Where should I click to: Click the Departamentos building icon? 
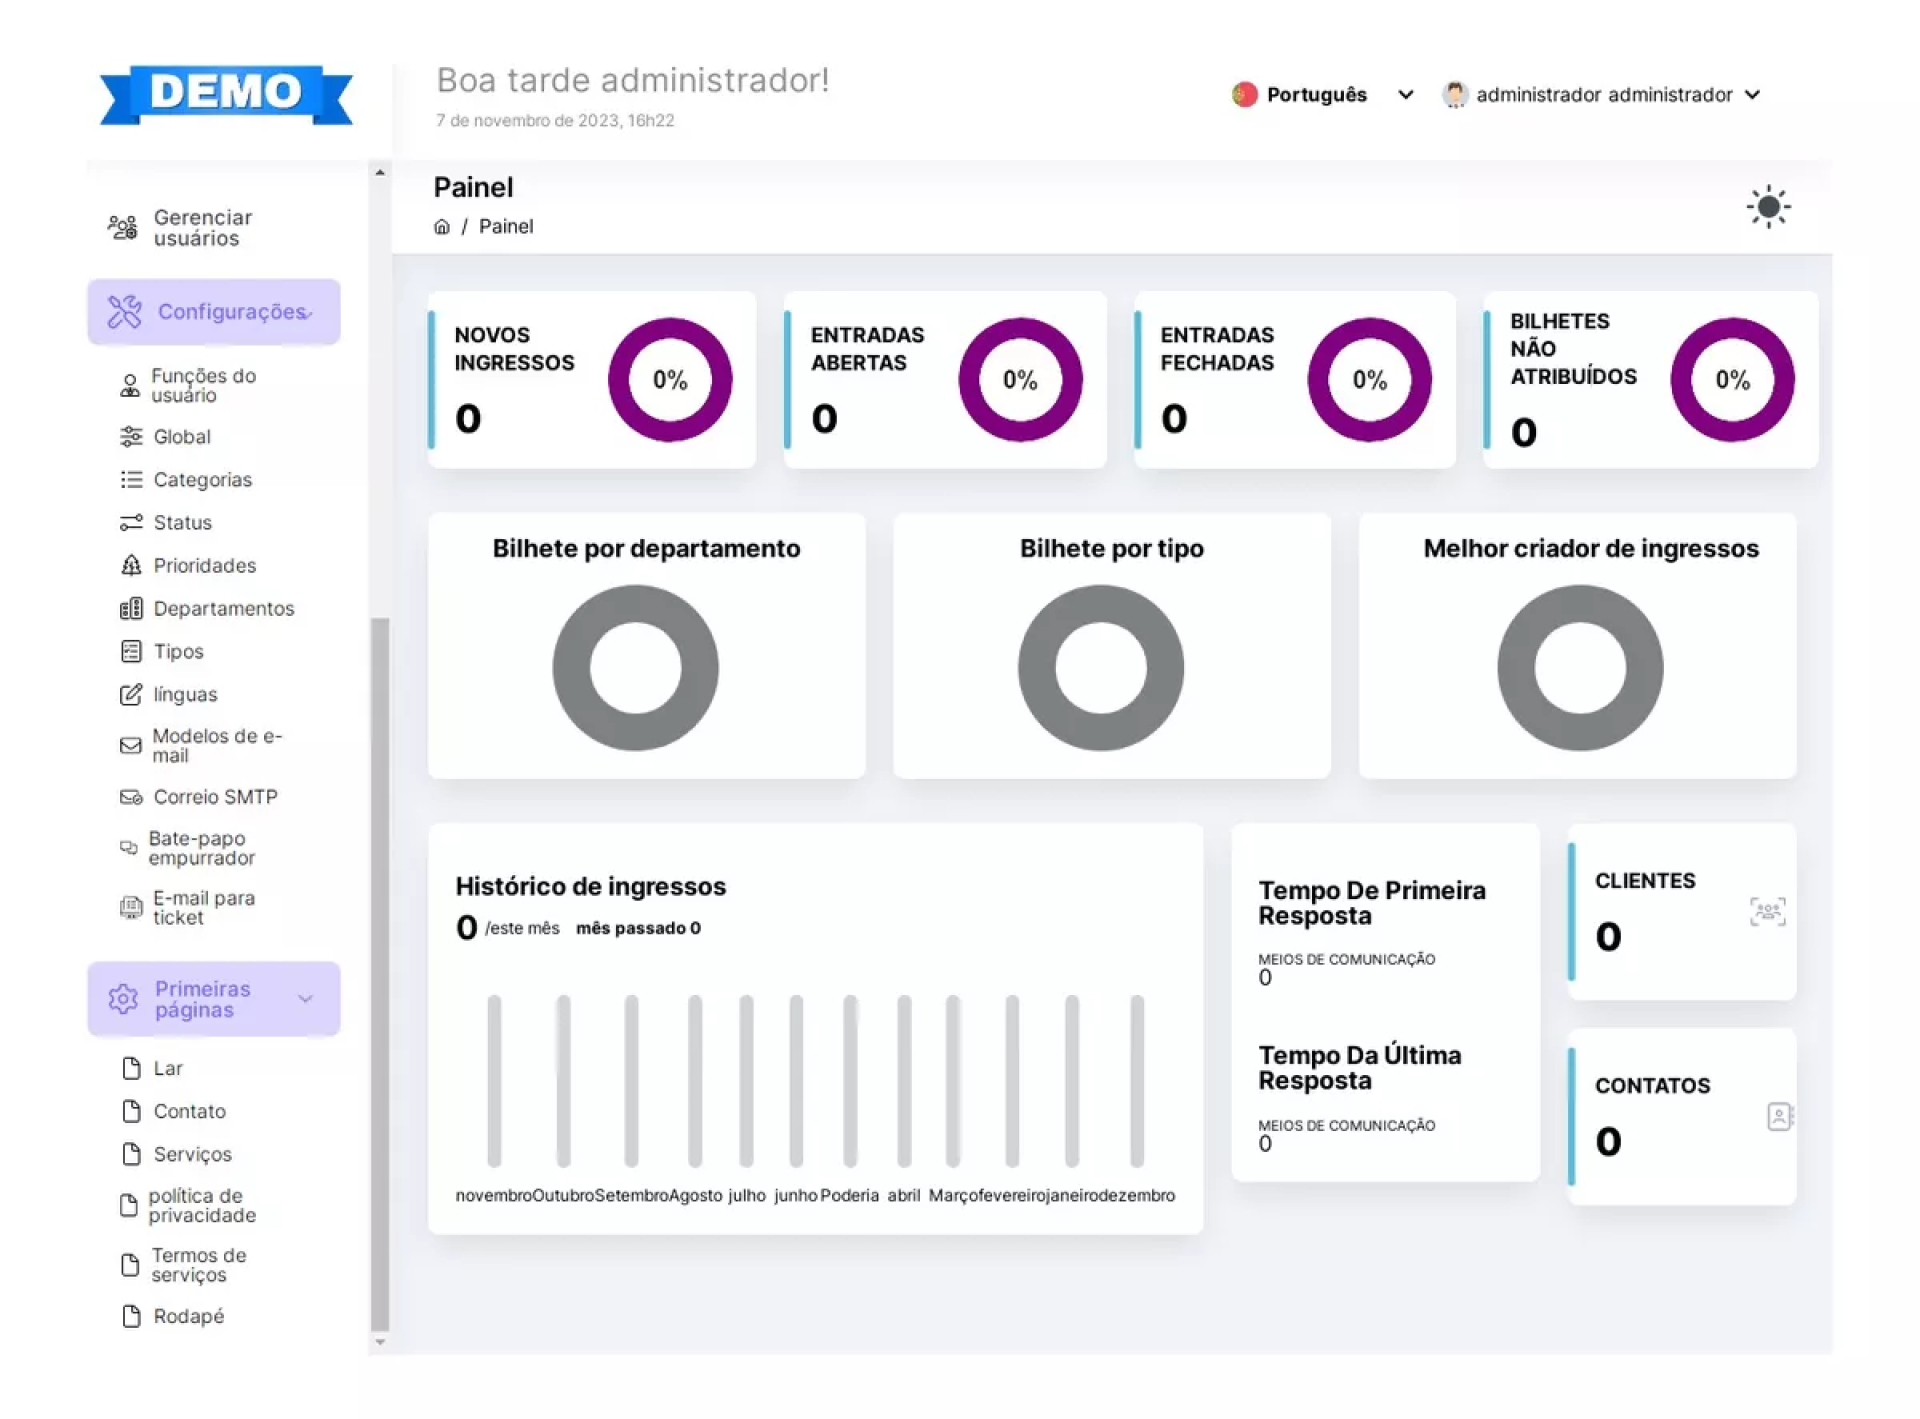[131, 609]
